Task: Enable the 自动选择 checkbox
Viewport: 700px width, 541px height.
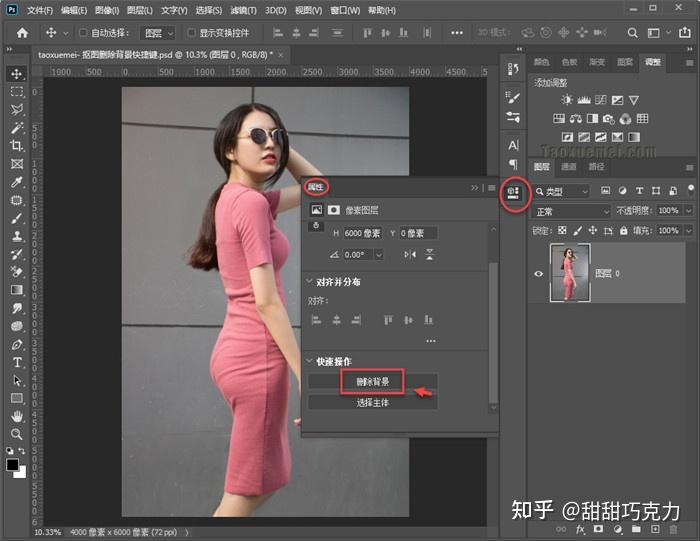Action: coord(83,33)
